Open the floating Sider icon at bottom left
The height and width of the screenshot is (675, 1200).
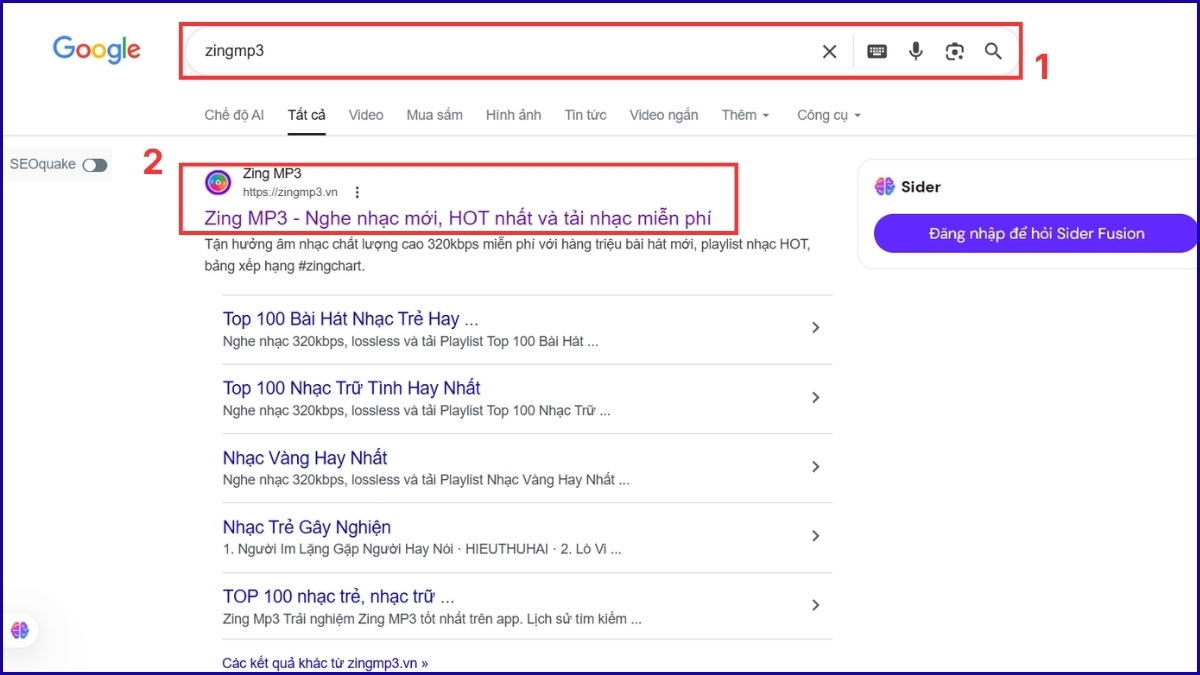coord(20,630)
